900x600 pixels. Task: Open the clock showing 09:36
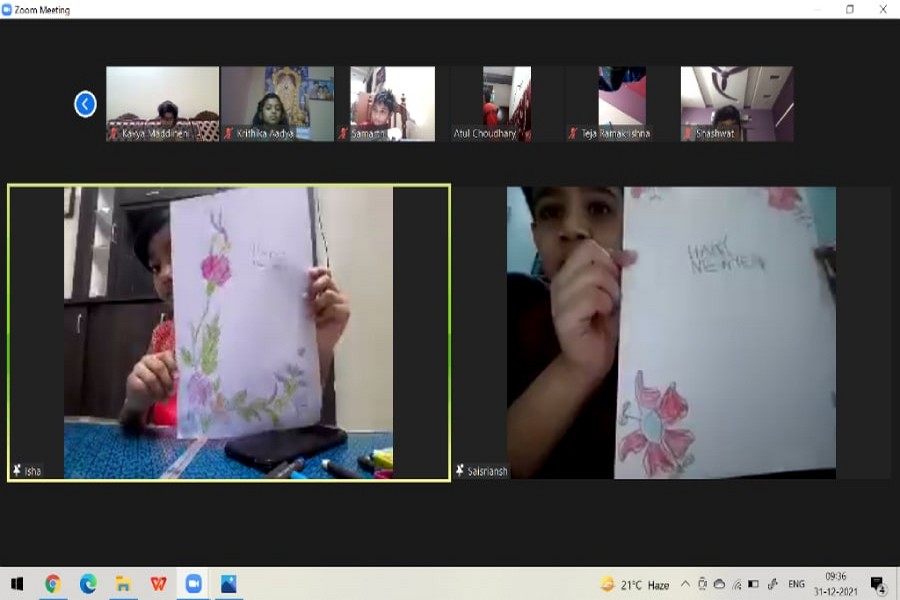pyautogui.click(x=836, y=584)
